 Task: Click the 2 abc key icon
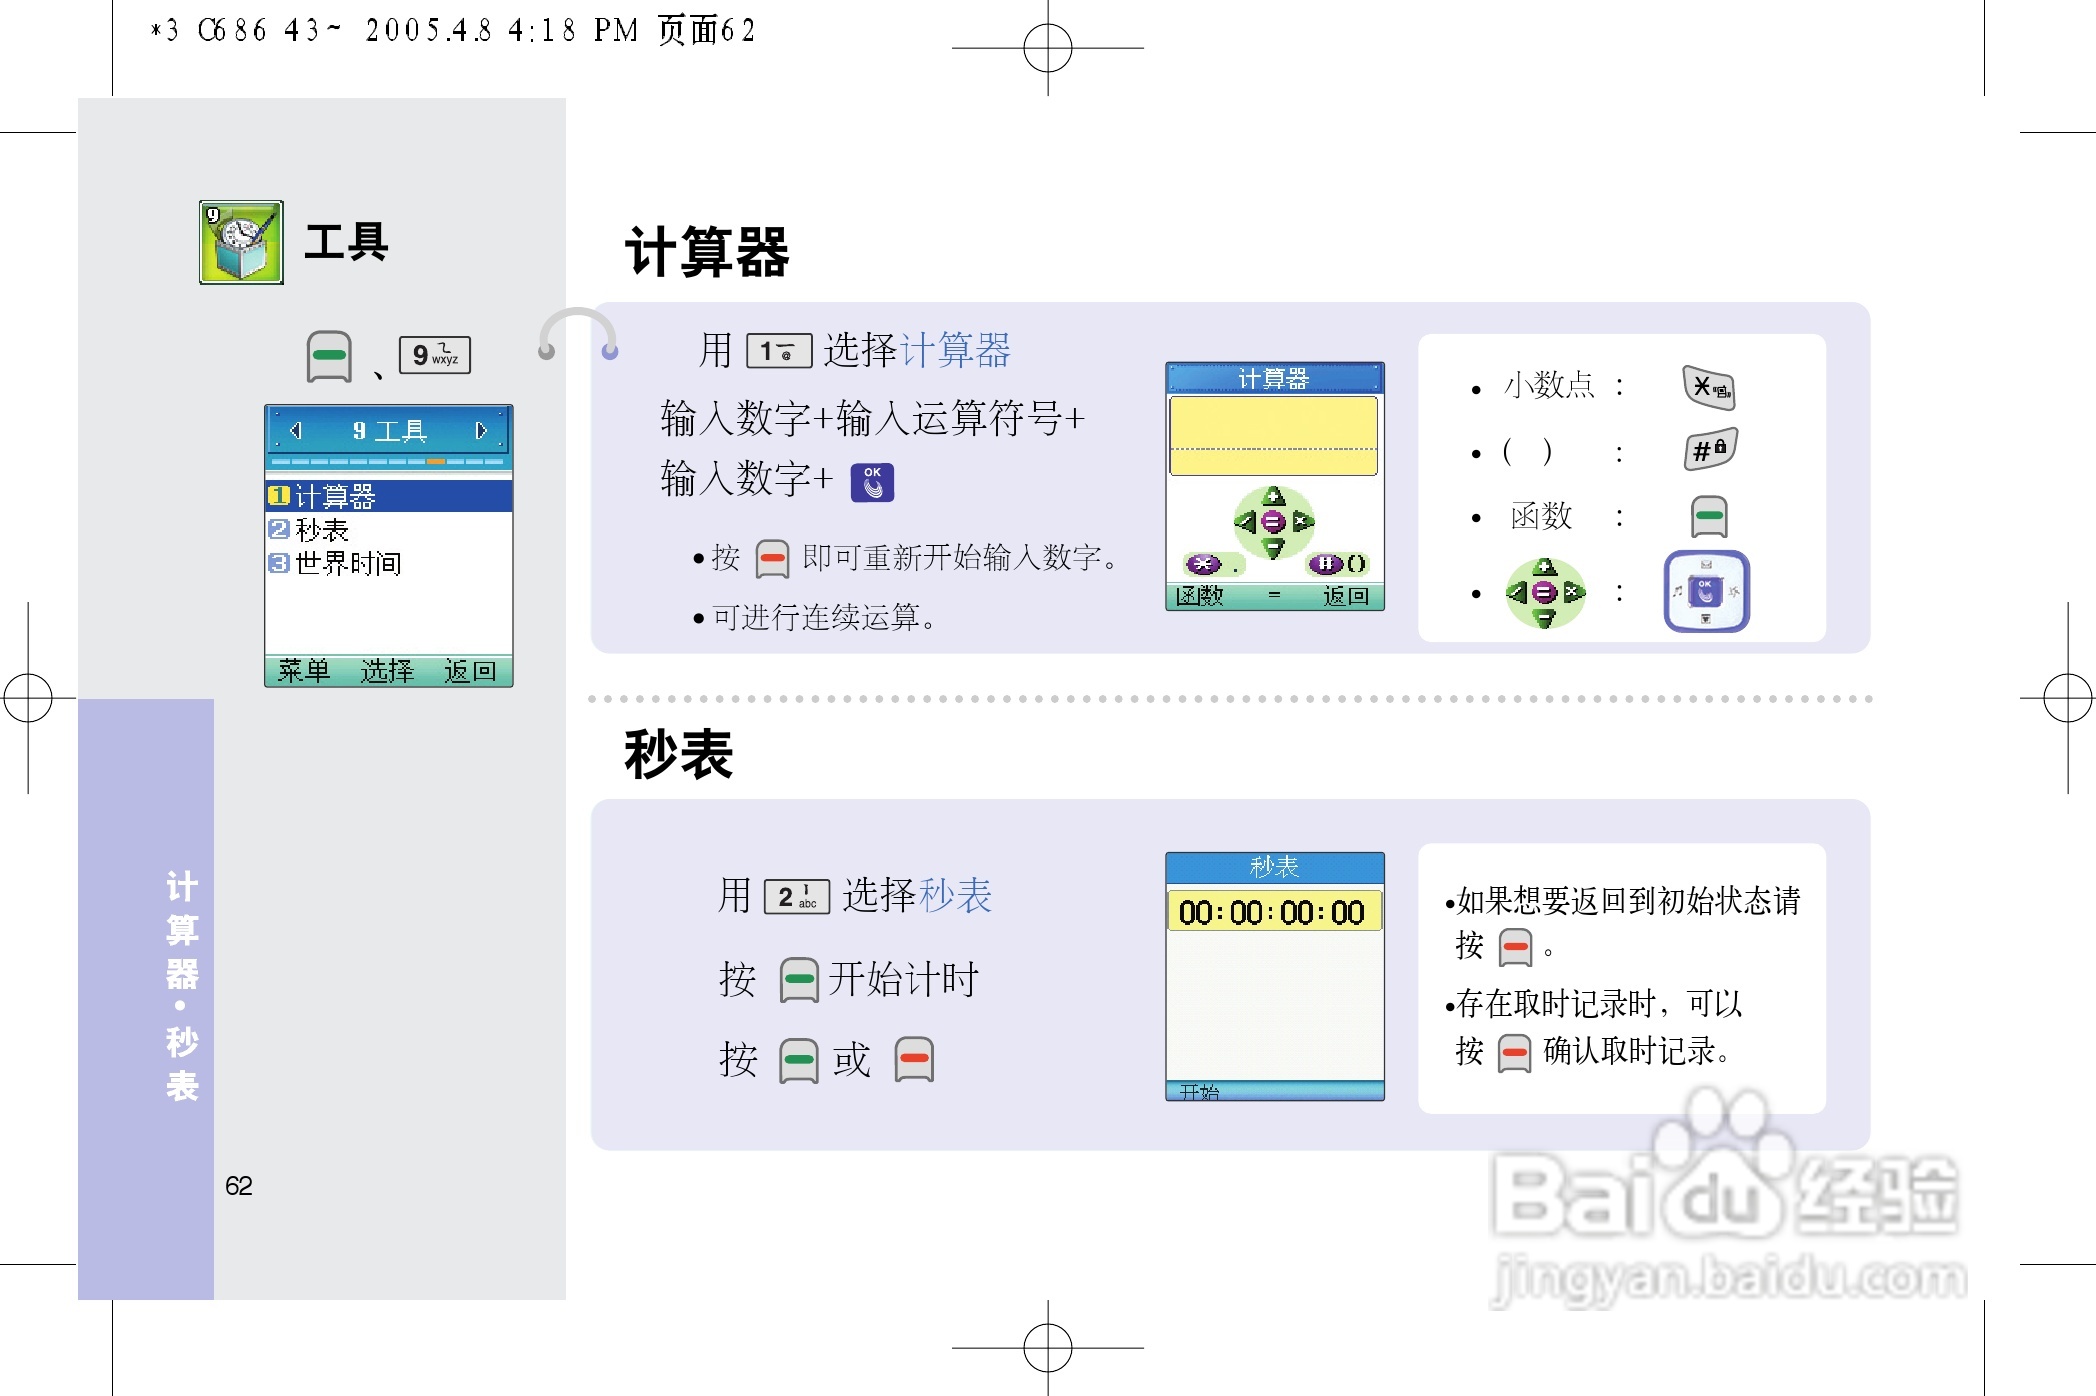[x=796, y=896]
